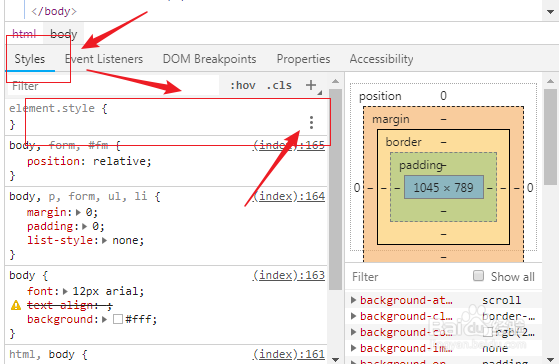Expand the list-style shorthand property
Image resolution: width=559 pixels, height=364 pixels.
[x=104, y=240]
